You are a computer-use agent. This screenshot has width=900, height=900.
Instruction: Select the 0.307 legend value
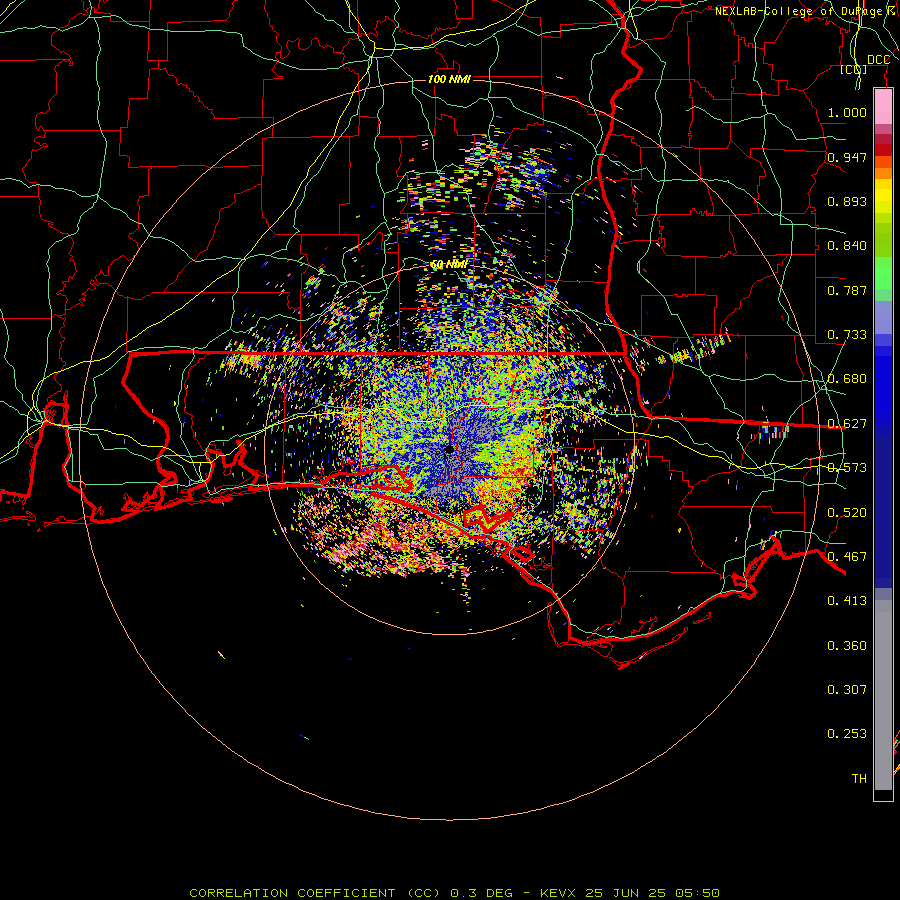pos(847,690)
